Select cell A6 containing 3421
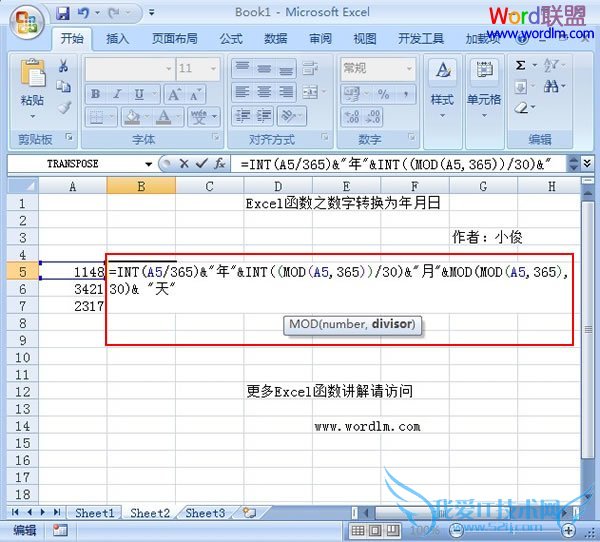Viewport: 600px width, 542px height. pyautogui.click(x=73, y=289)
